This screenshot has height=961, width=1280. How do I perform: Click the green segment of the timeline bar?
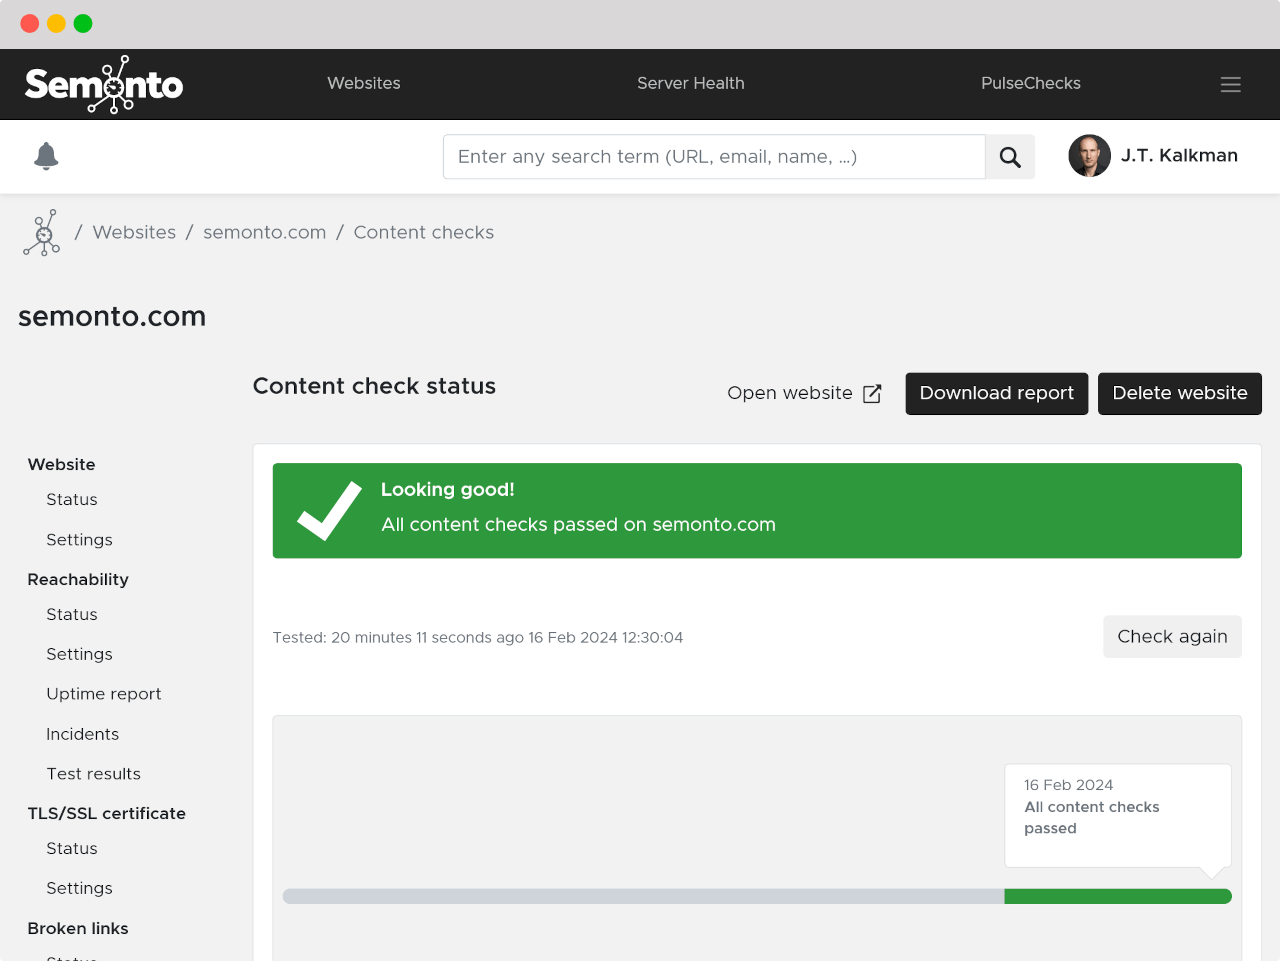[x=1118, y=897]
